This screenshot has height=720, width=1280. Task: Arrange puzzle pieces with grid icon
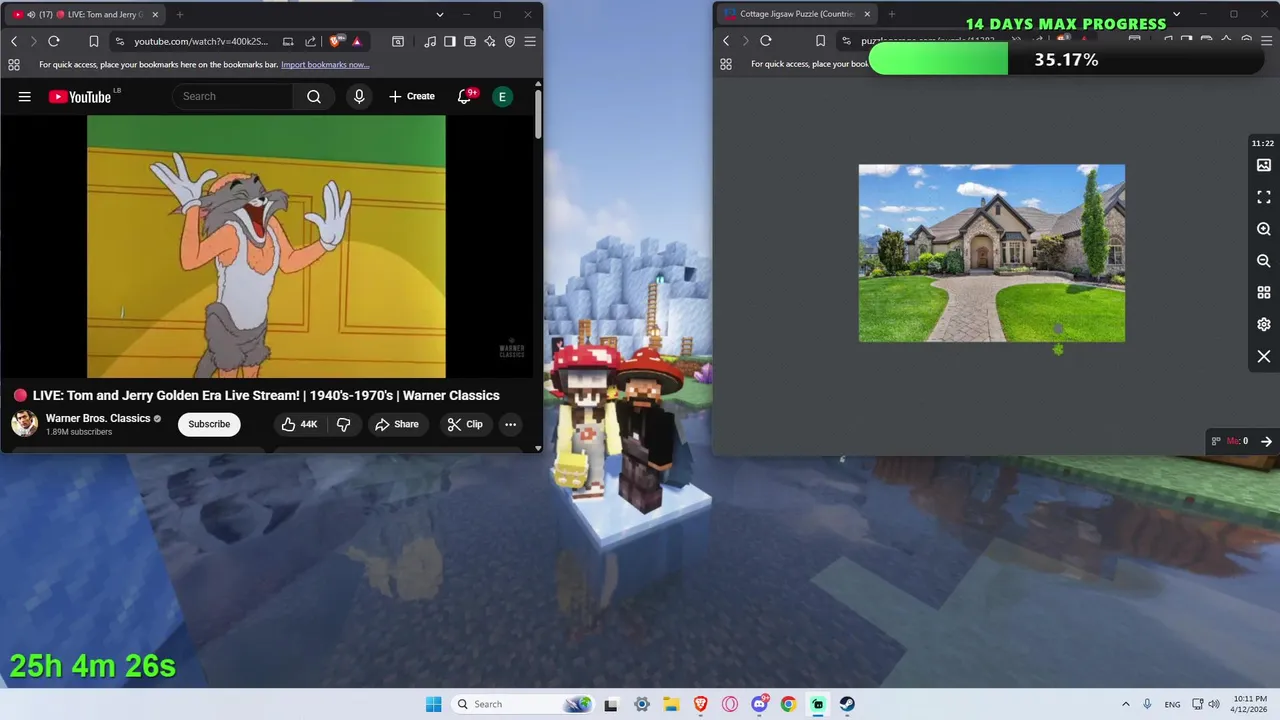(1264, 293)
